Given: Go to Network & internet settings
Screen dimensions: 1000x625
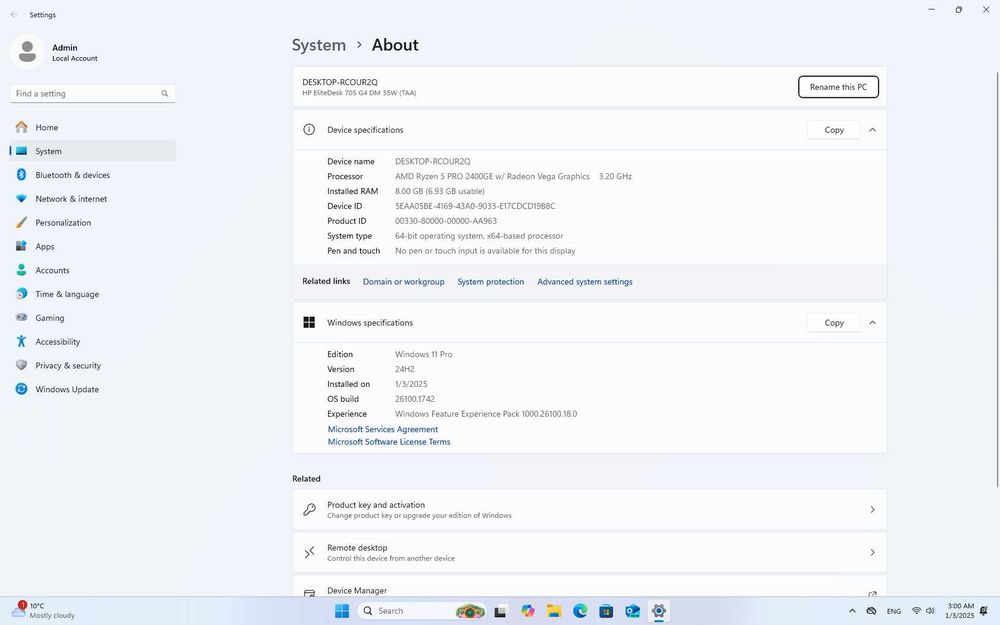Looking at the screenshot, I should [70, 199].
